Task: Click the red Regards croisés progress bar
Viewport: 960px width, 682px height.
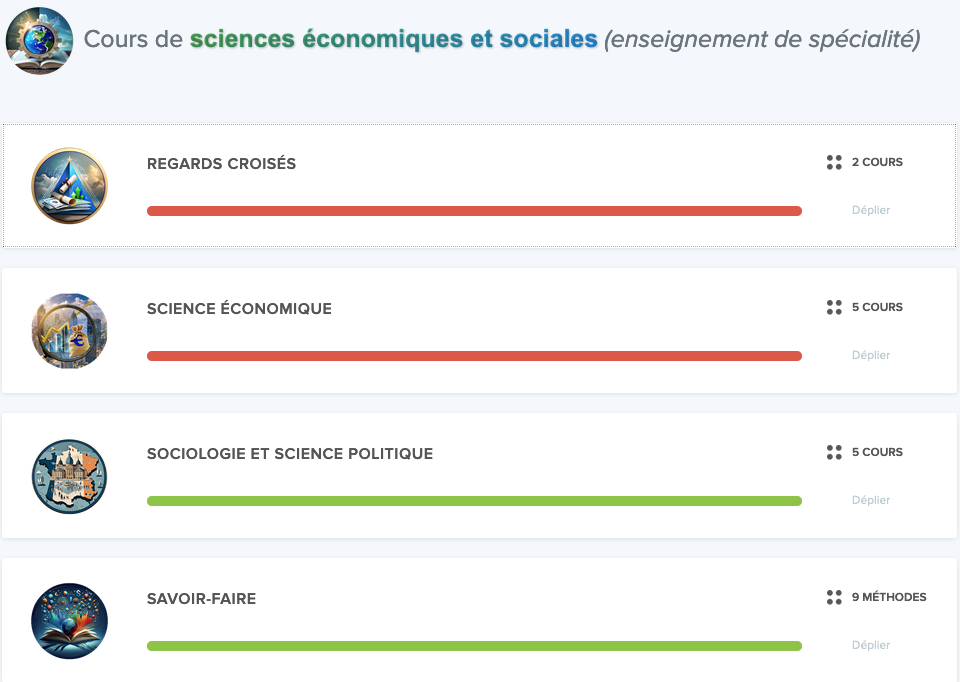Action: (x=474, y=211)
